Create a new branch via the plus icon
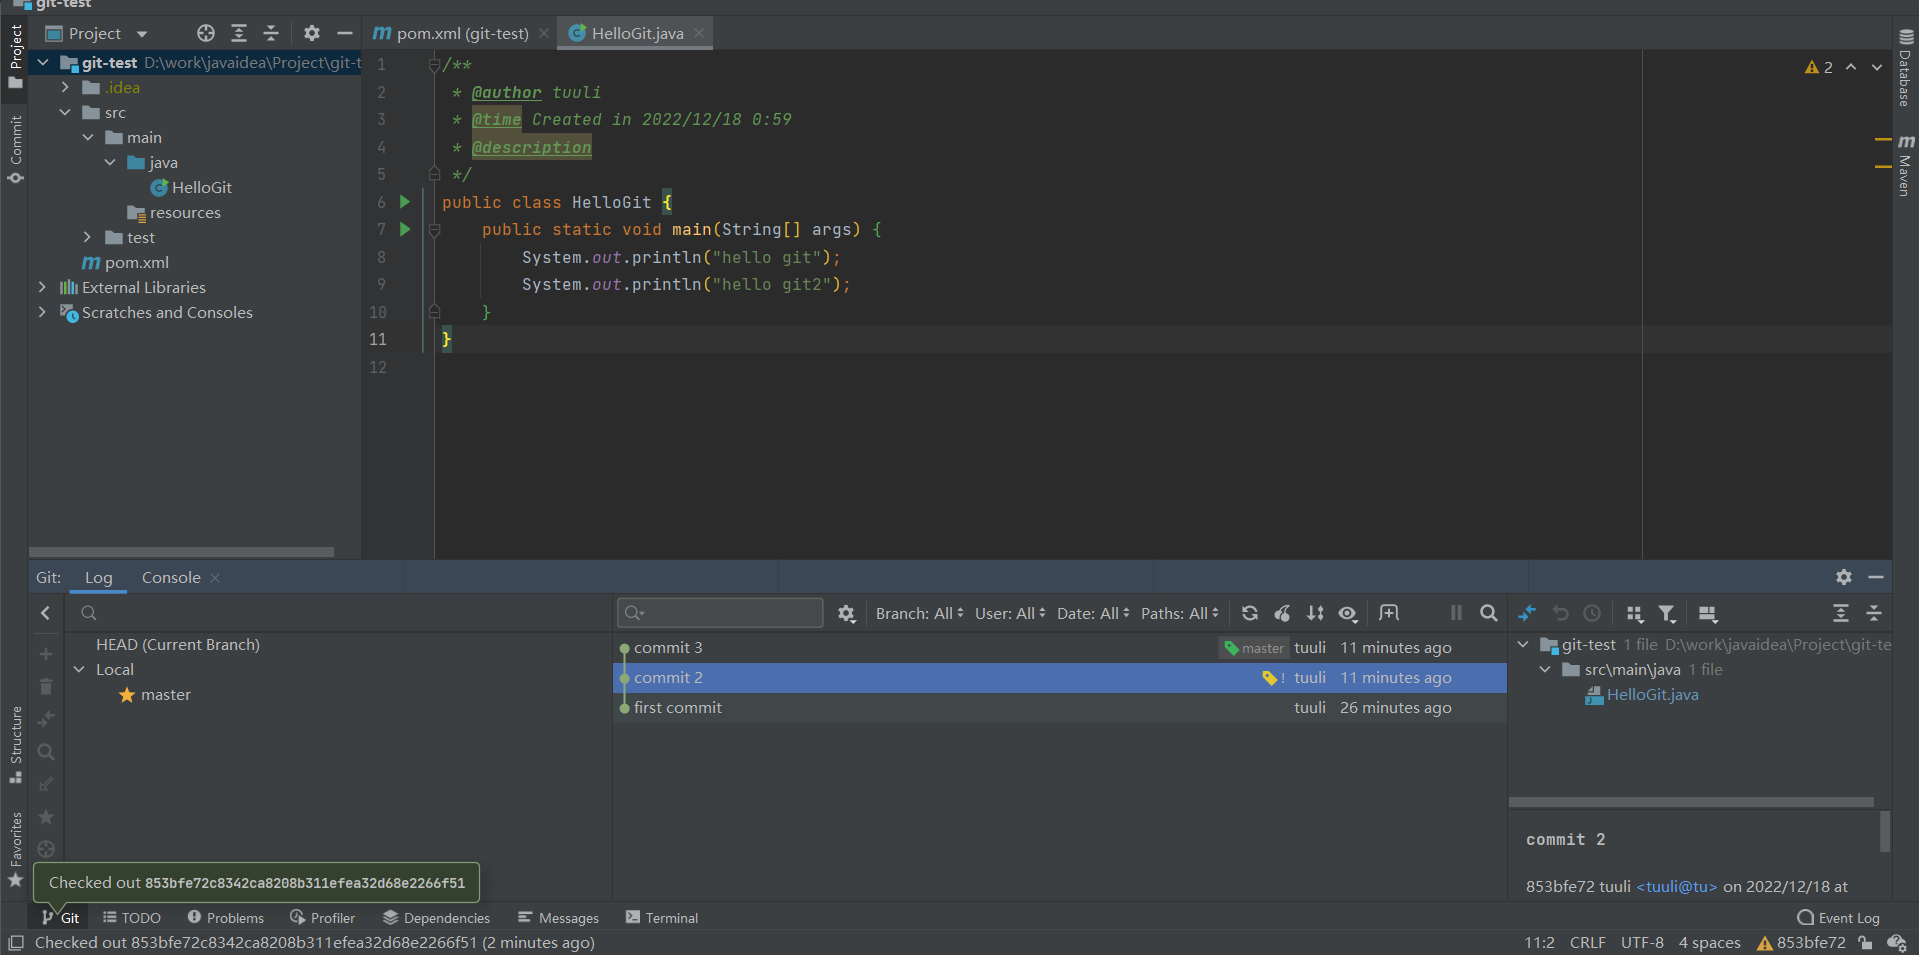The image size is (1919, 955). coord(45,653)
